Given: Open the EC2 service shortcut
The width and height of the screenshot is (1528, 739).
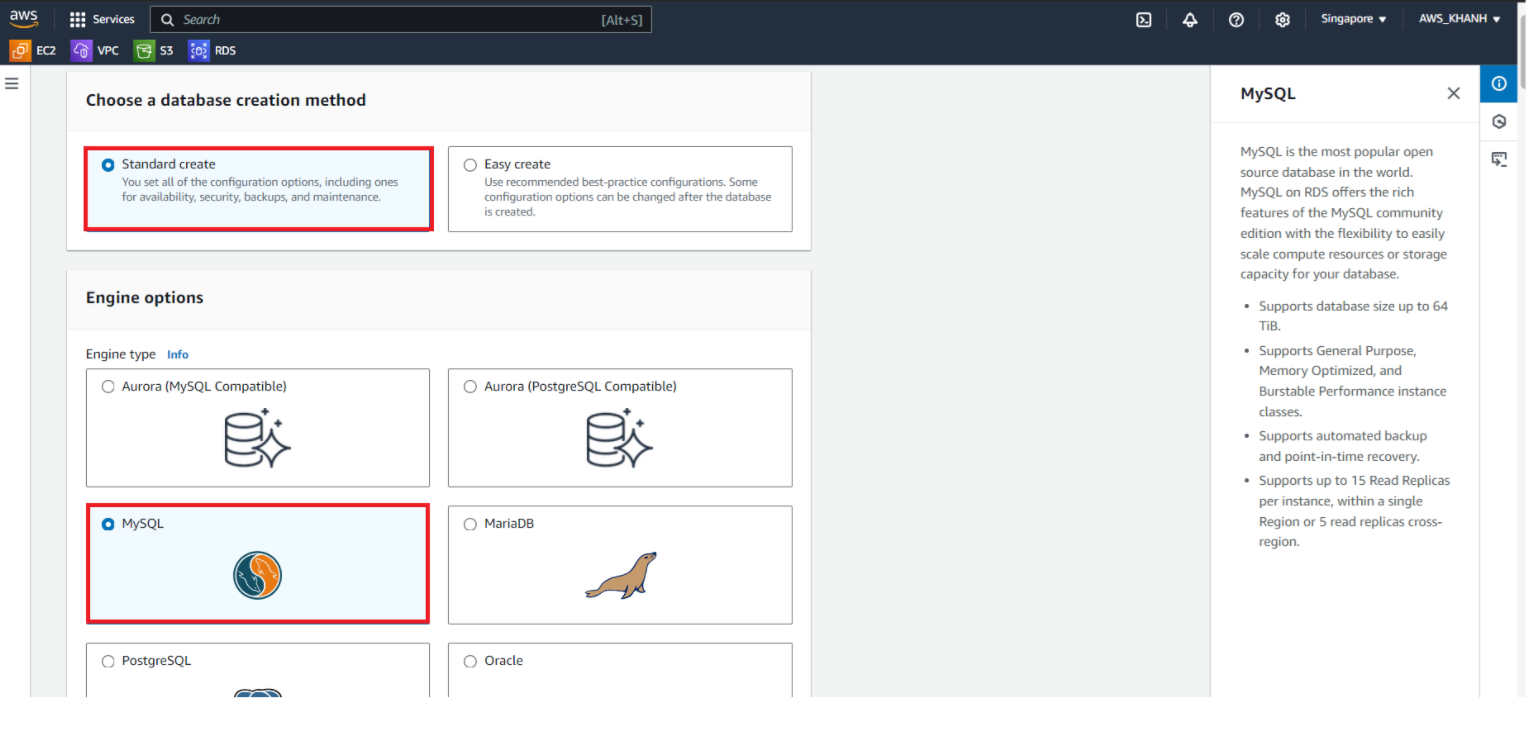Looking at the screenshot, I should click(x=33, y=50).
